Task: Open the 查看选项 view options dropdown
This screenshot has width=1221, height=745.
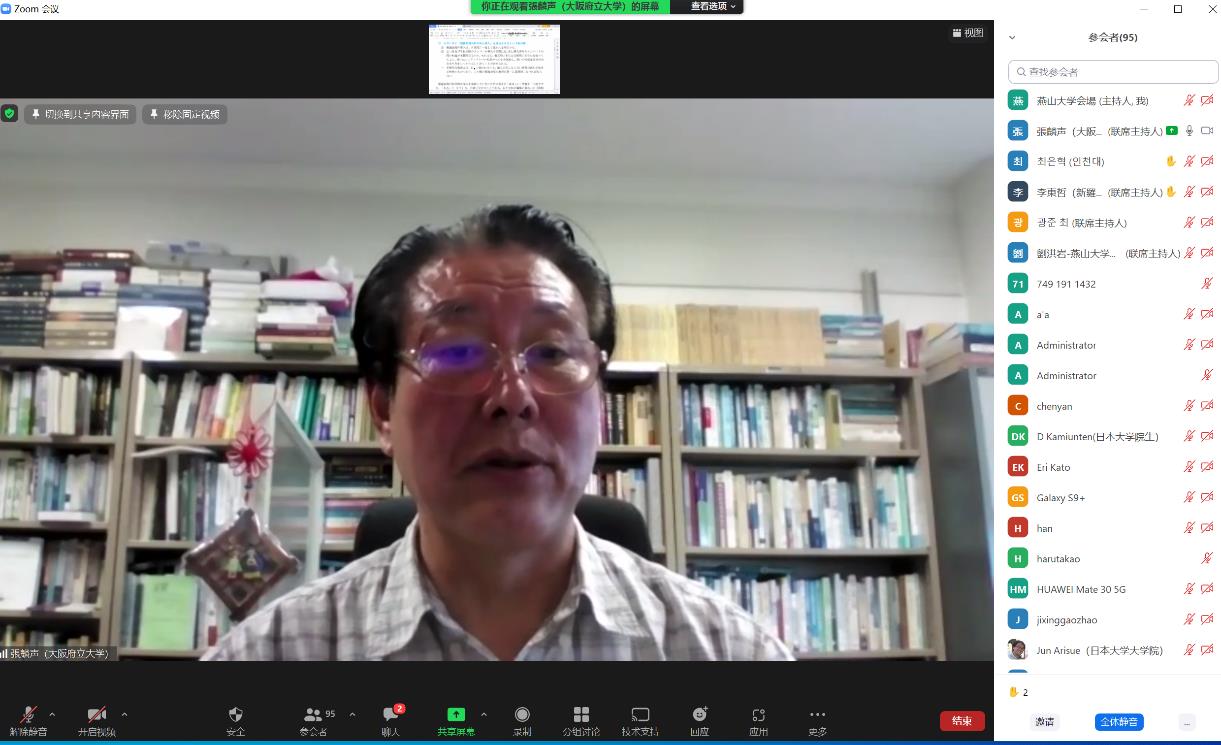Action: tap(714, 7)
